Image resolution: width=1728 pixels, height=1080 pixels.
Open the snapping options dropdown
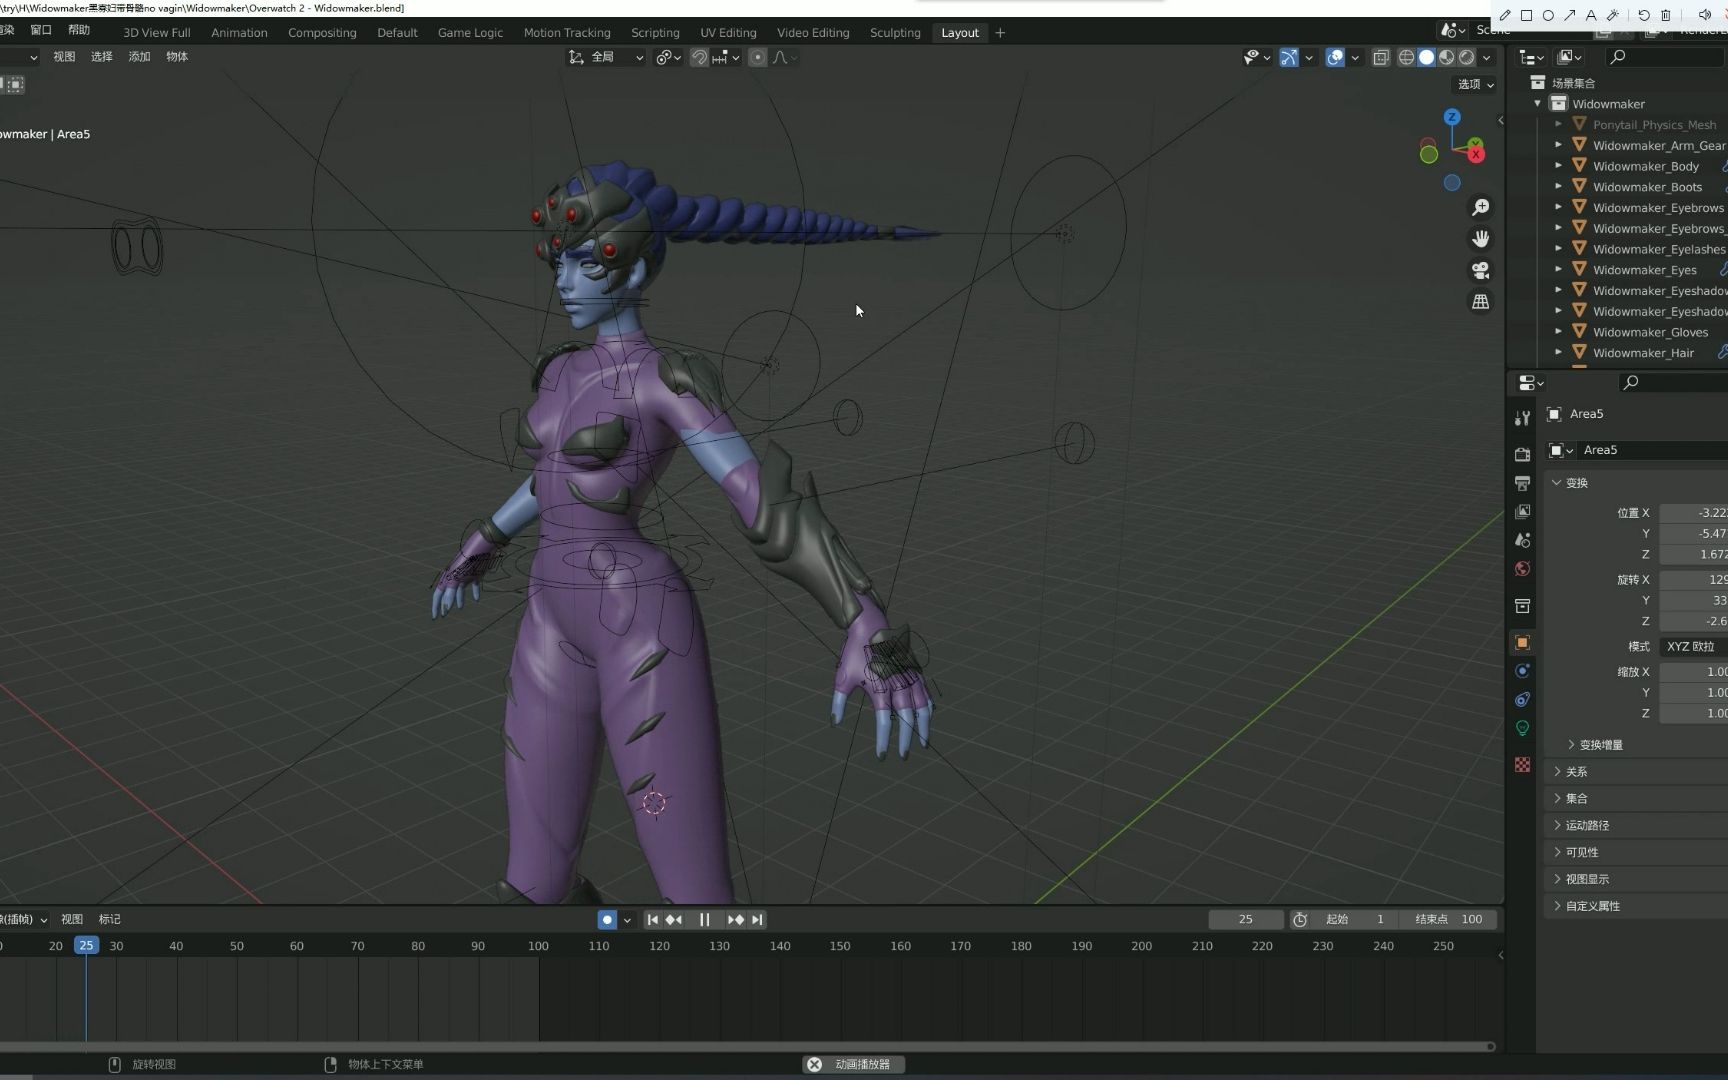(726, 57)
